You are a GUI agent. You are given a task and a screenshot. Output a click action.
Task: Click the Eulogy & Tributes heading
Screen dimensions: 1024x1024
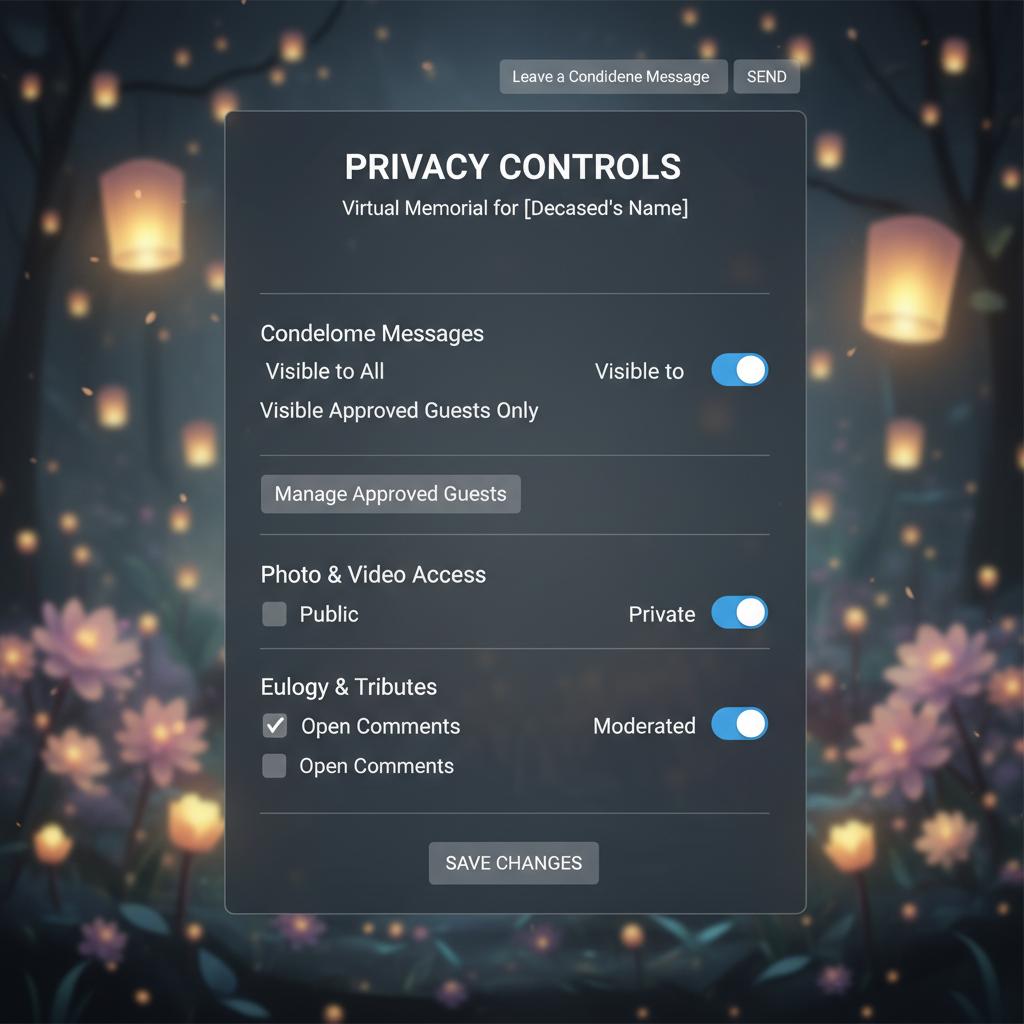pos(349,687)
